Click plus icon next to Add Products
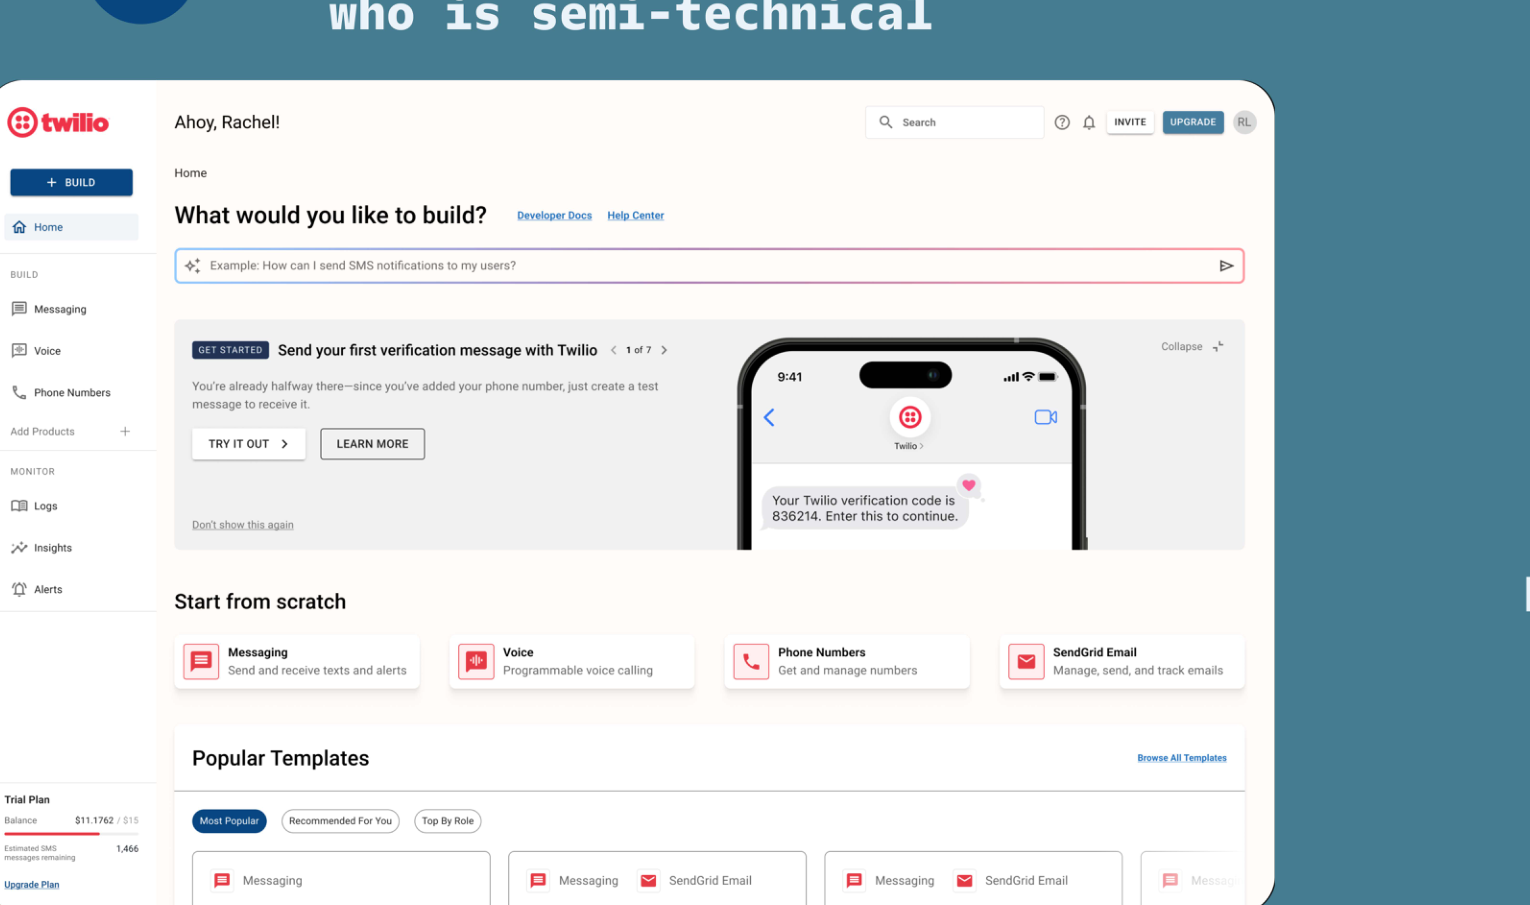This screenshot has height=905, width=1530. pos(125,432)
